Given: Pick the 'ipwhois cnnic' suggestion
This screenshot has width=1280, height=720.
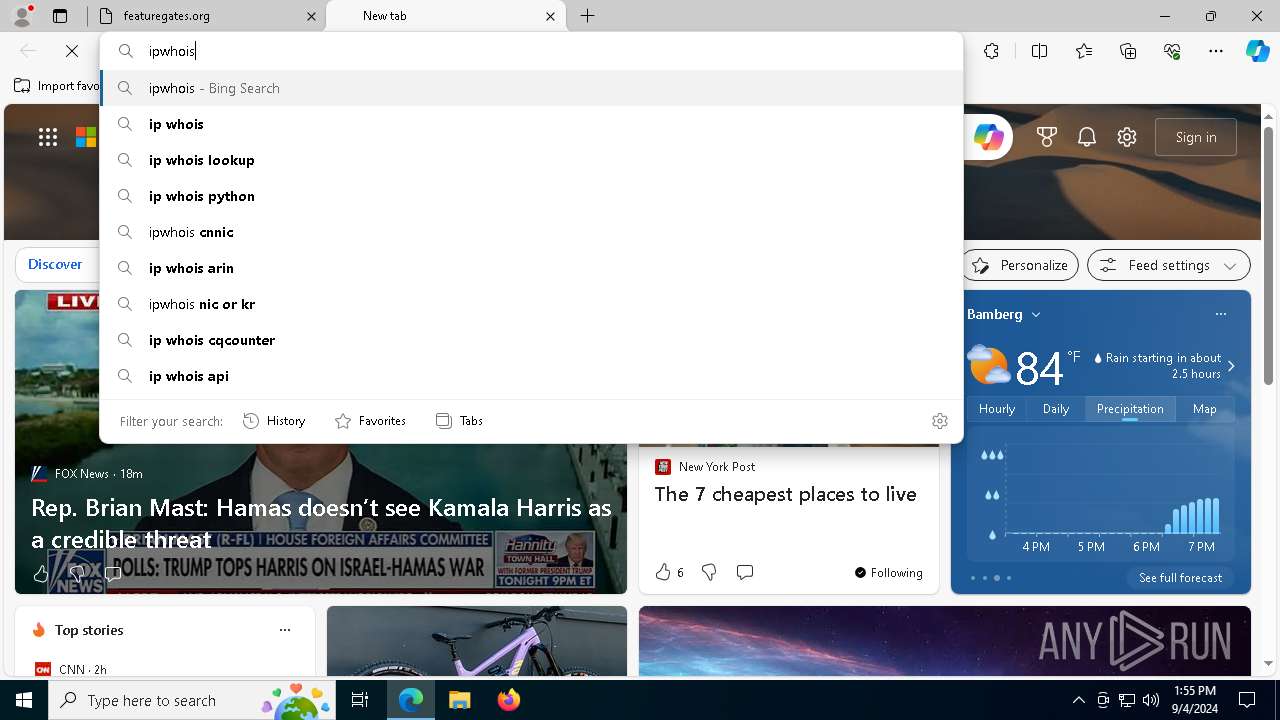Looking at the screenshot, I should pyautogui.click(x=531, y=232).
